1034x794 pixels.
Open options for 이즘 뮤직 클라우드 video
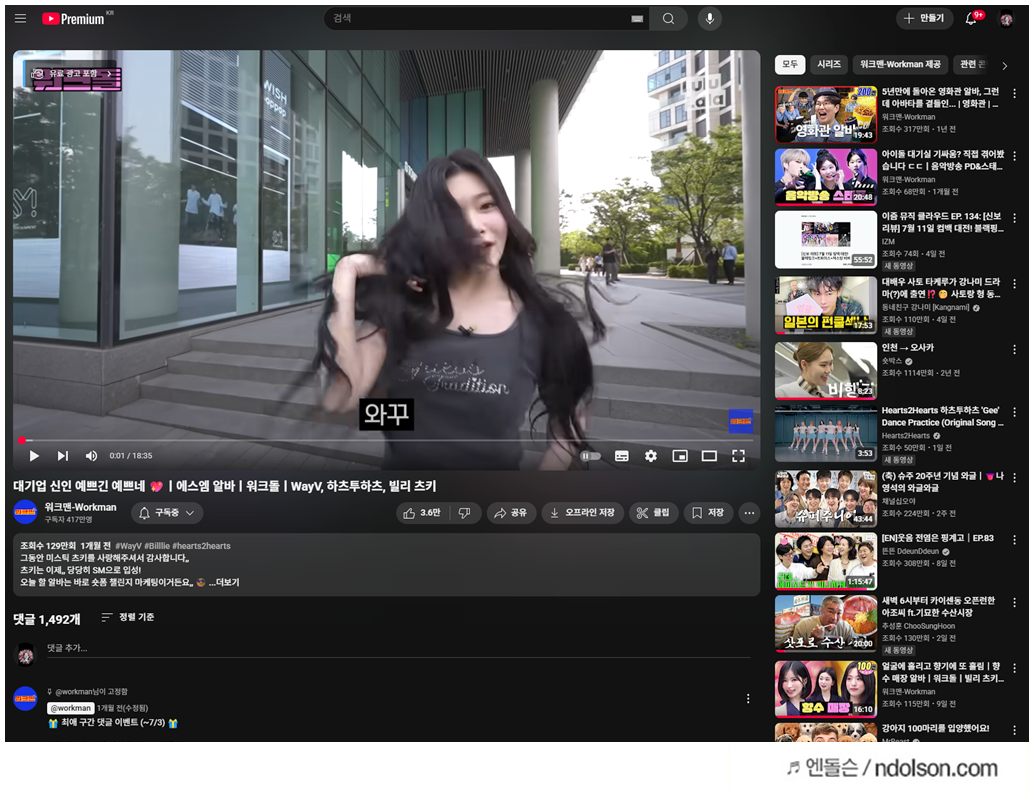[x=1014, y=218]
